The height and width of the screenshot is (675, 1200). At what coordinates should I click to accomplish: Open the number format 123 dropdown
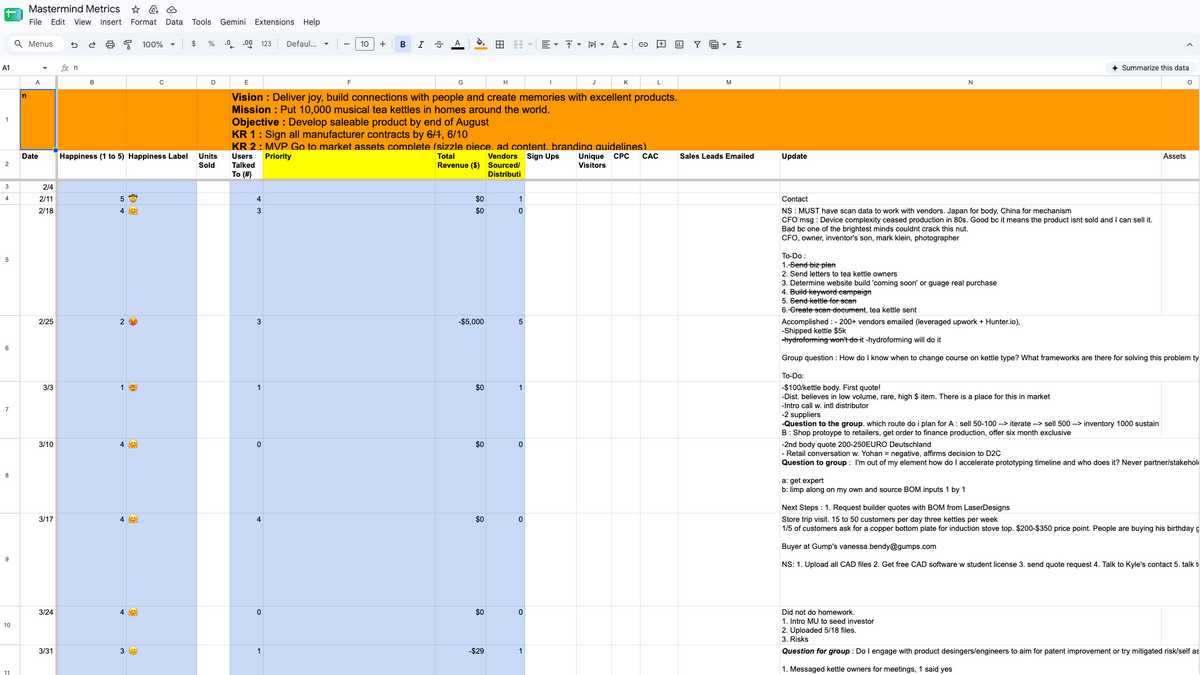pos(266,44)
